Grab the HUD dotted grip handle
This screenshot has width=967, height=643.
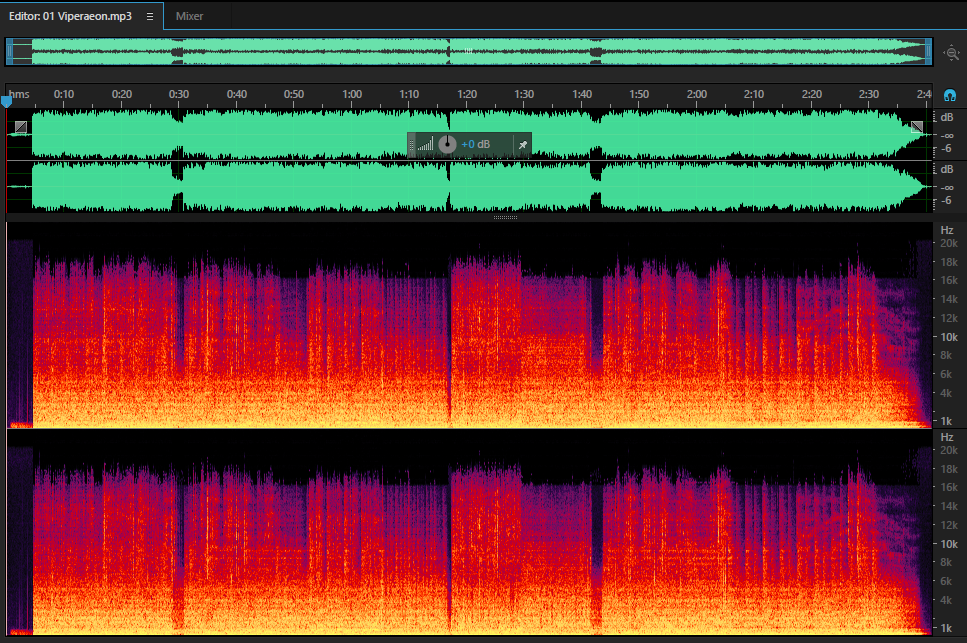pyautogui.click(x=411, y=145)
